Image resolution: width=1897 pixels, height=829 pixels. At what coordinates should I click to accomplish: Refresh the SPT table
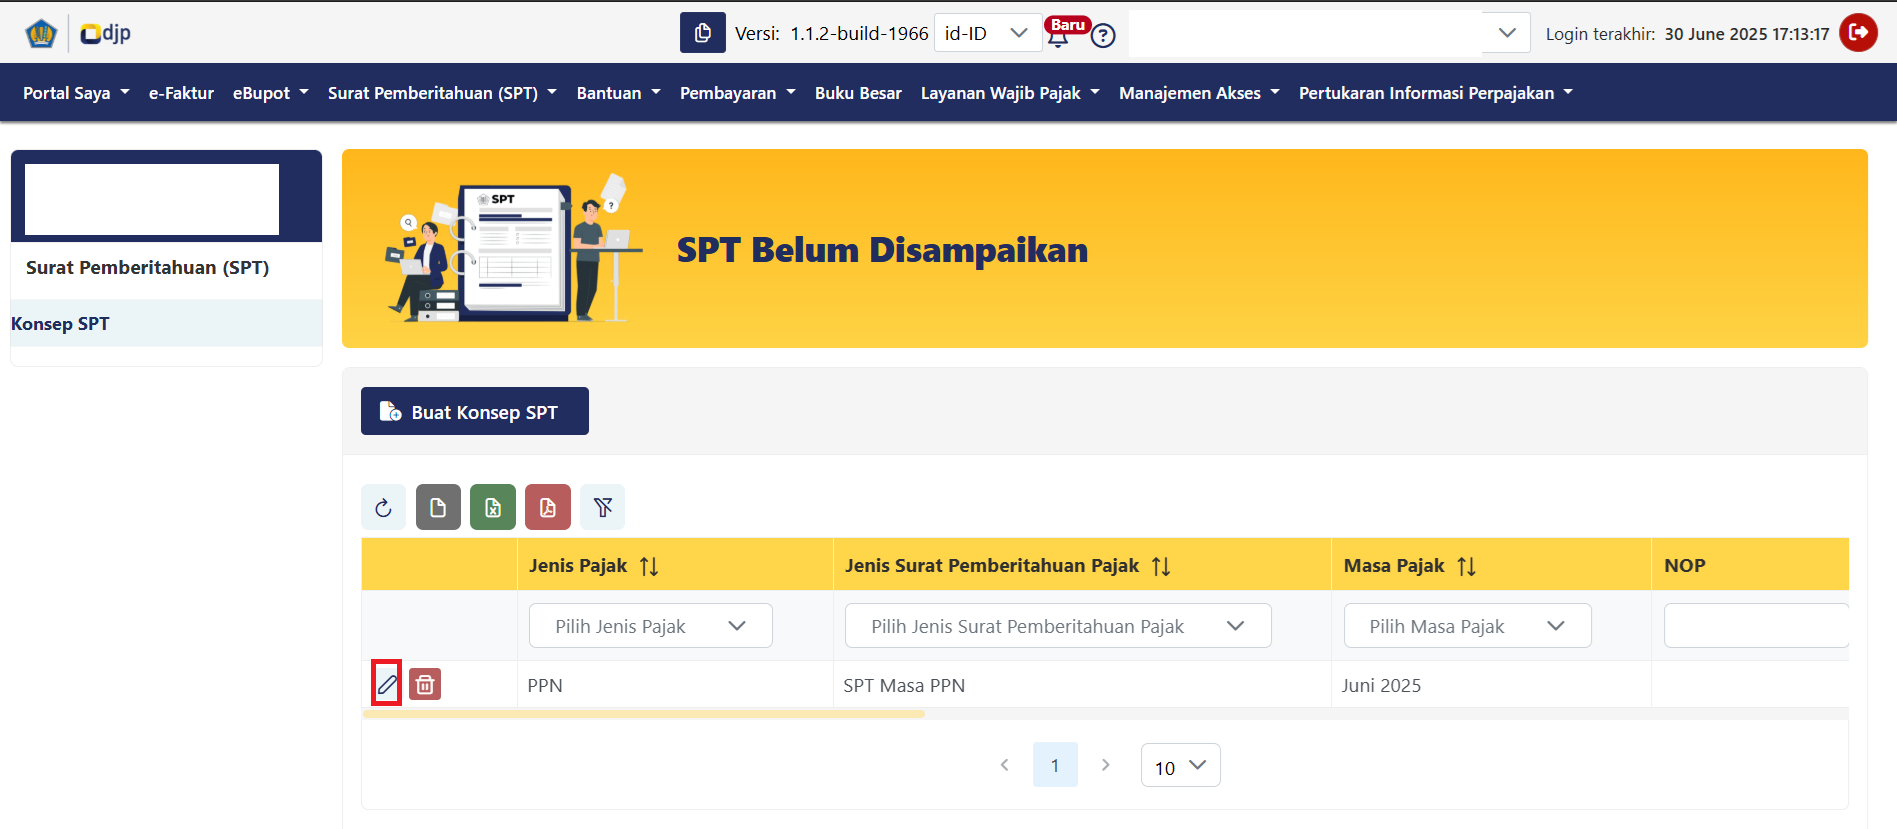pos(384,507)
